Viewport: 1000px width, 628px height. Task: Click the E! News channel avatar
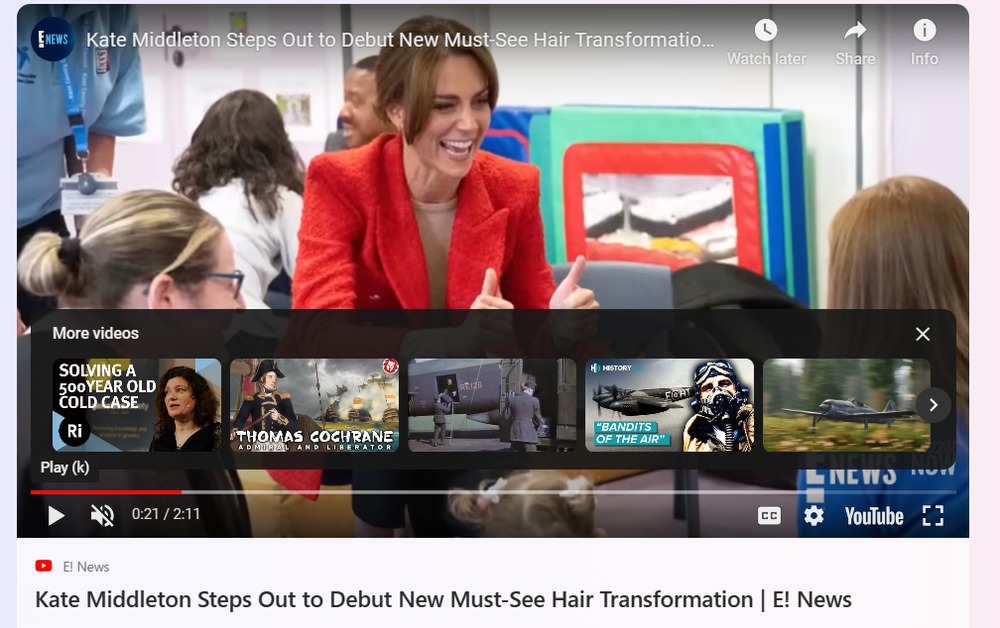[x=52, y=39]
